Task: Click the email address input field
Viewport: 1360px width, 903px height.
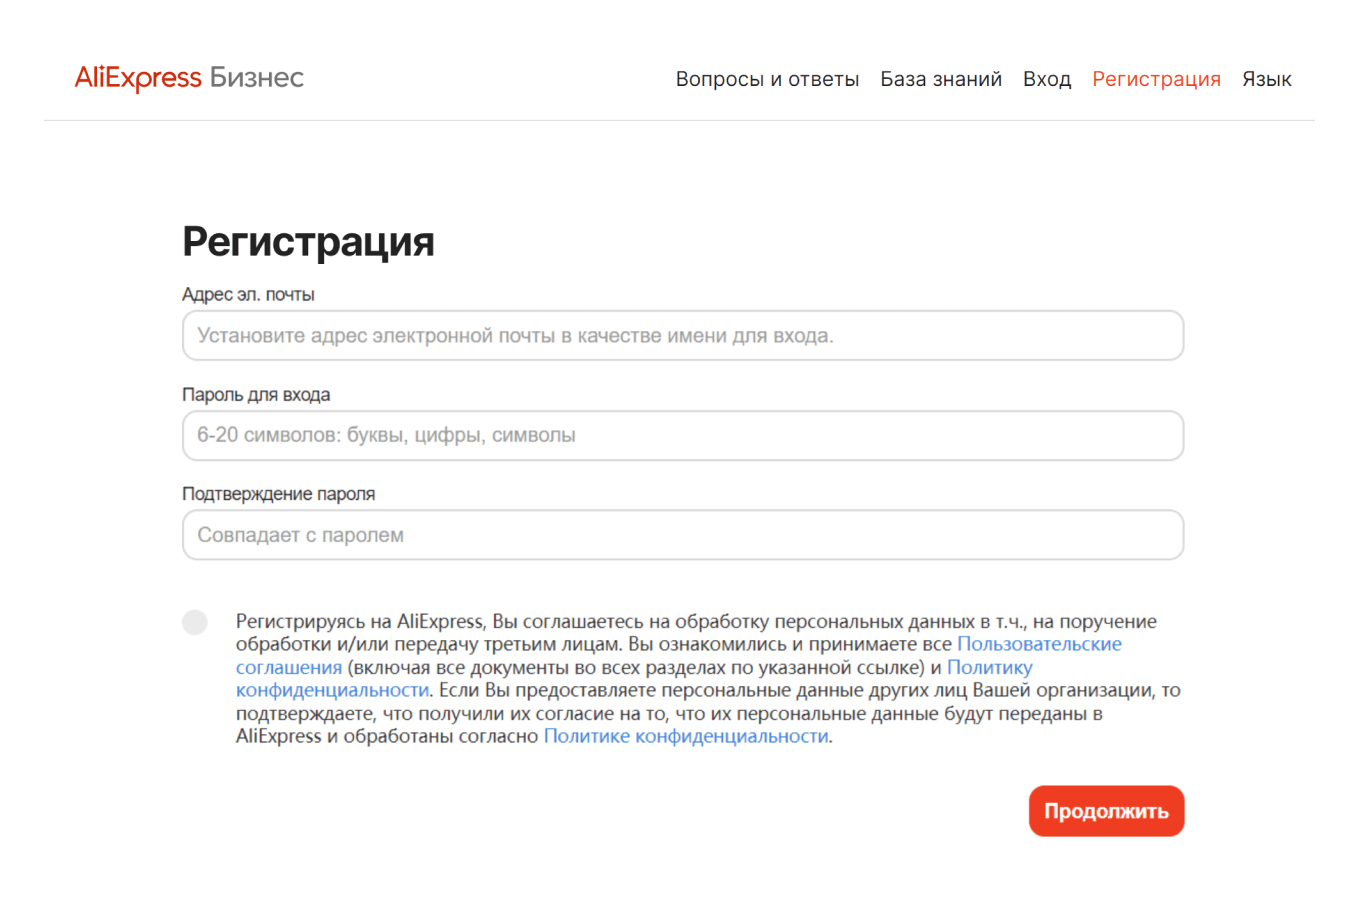Action: 682,335
